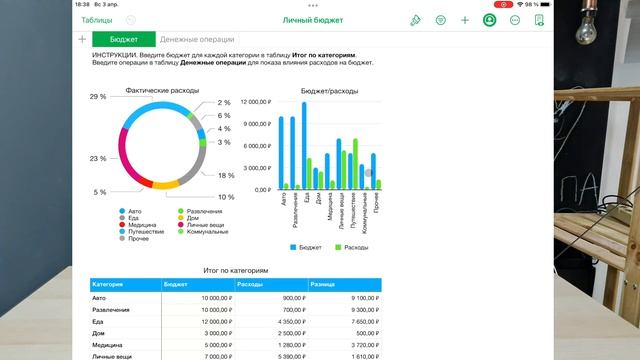Select the 700,00 ₽ expenses cell
This screenshot has height=360, width=640.
[271, 310]
